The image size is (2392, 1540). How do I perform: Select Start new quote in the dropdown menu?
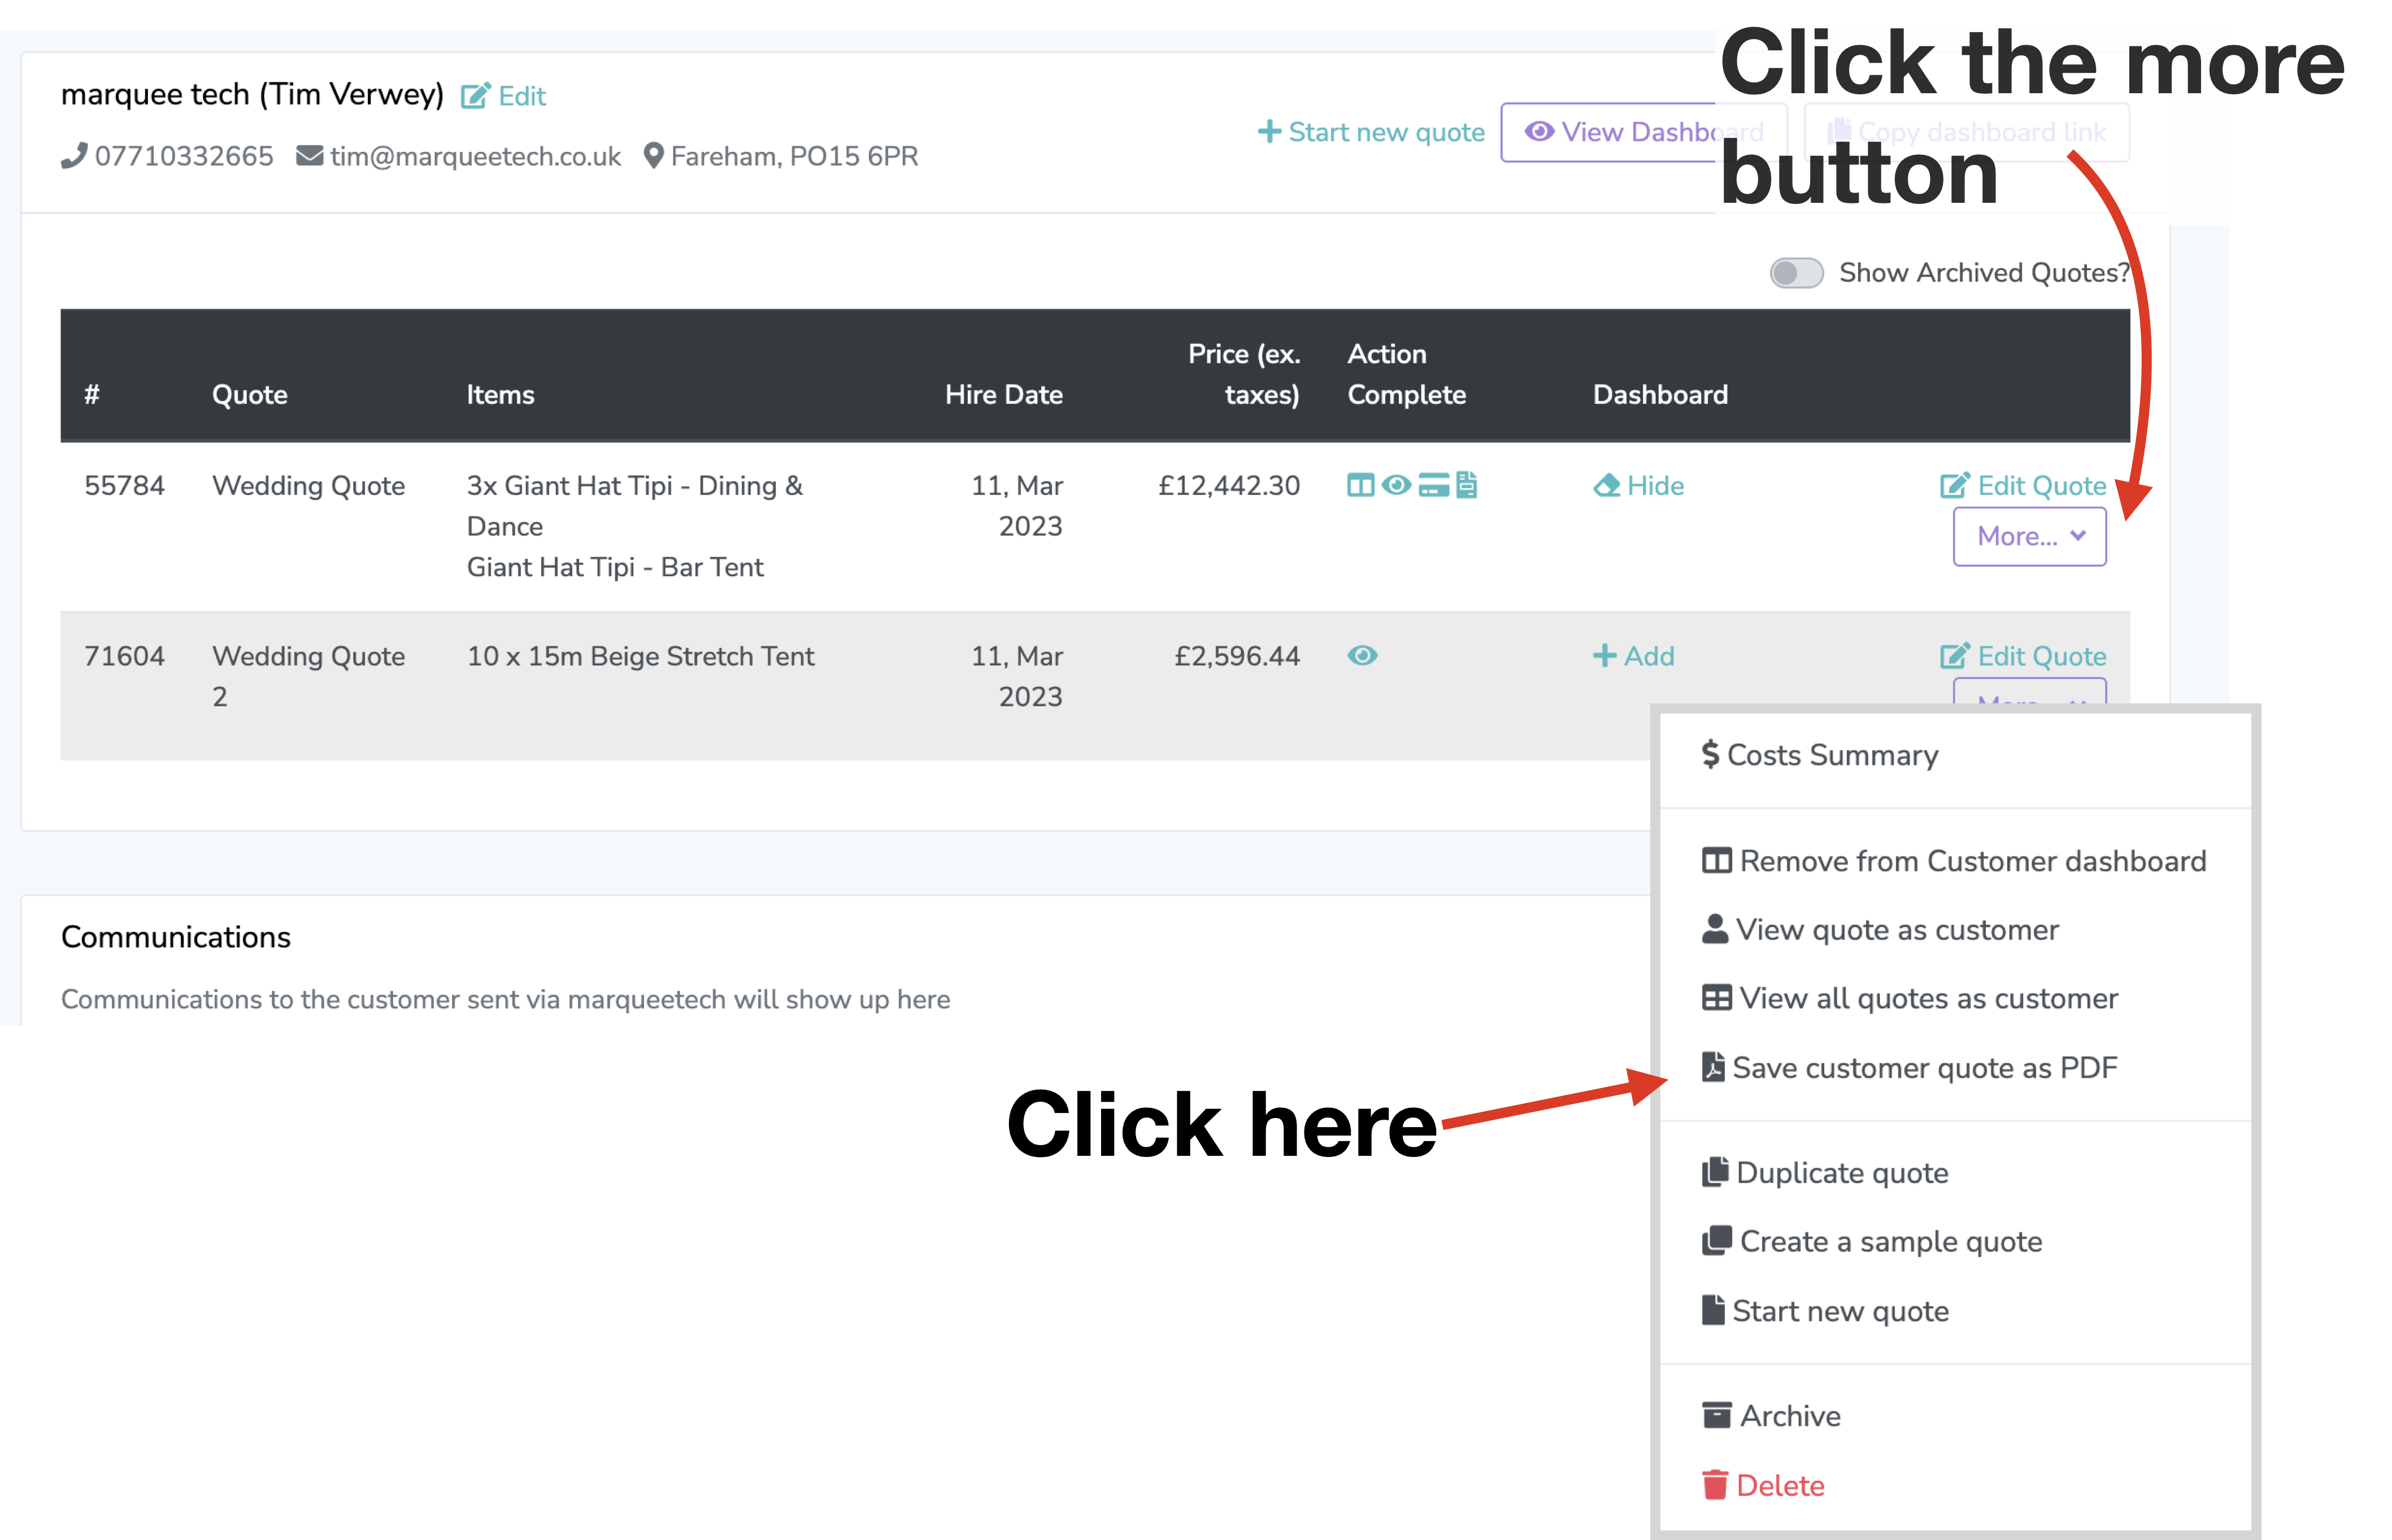[1825, 1310]
